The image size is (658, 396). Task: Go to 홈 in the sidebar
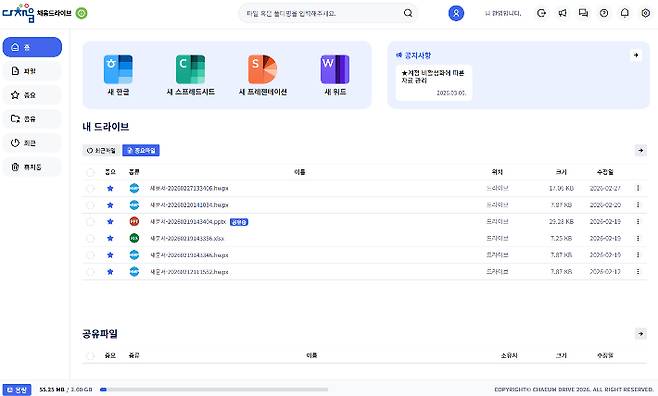click(32, 47)
